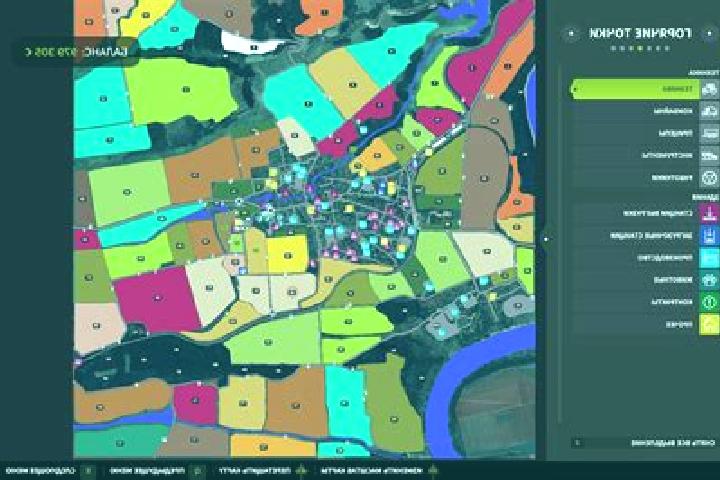Select the Предыдущее меню bottom bar item
The height and width of the screenshot is (480, 720).
pyautogui.click(x=147, y=471)
